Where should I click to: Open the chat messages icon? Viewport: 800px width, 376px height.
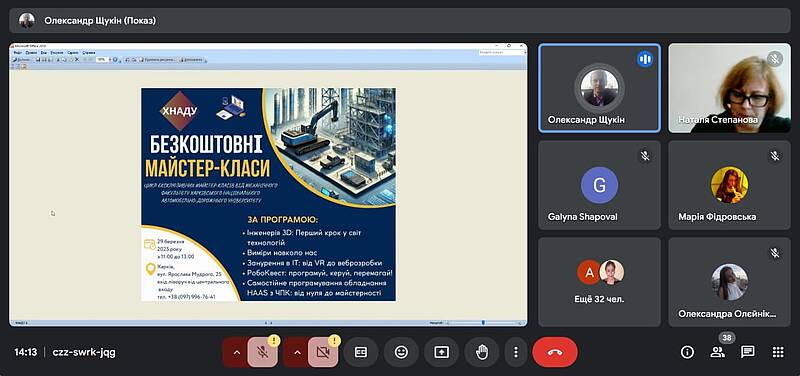pyautogui.click(x=748, y=352)
